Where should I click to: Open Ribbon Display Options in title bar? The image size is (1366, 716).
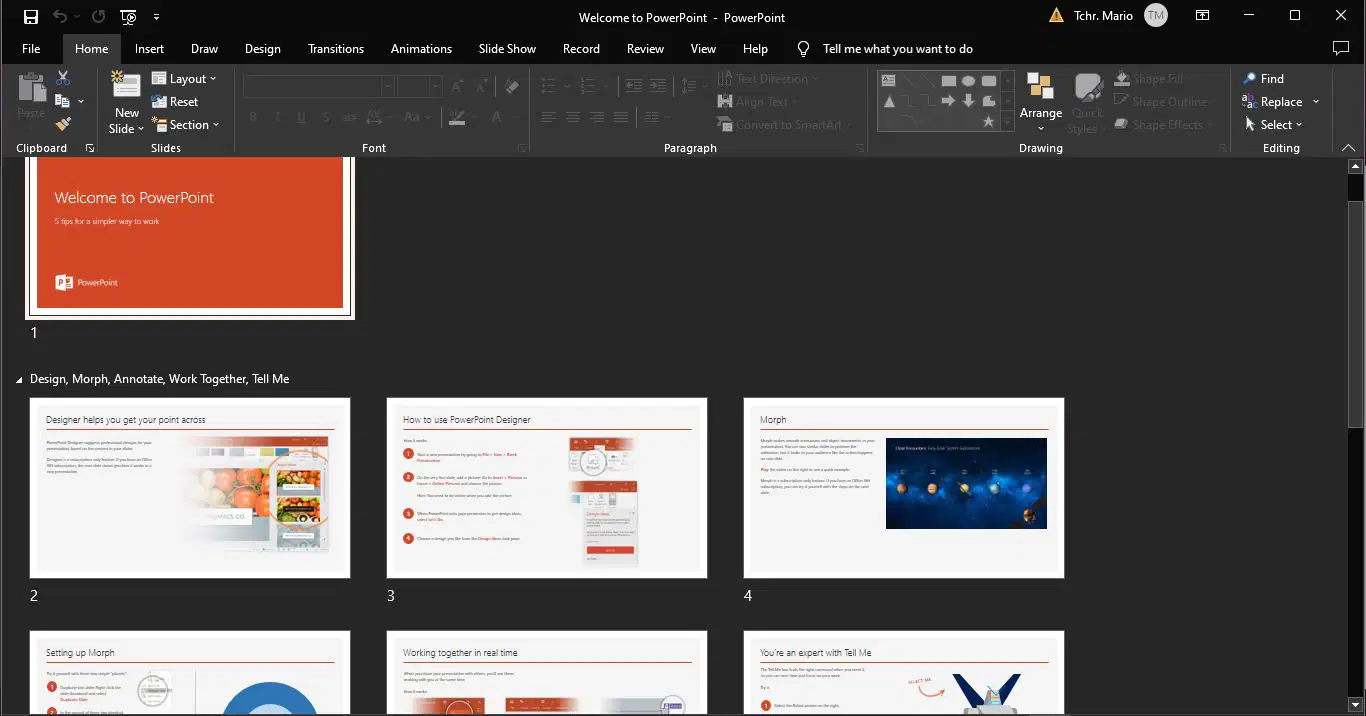click(x=1203, y=16)
